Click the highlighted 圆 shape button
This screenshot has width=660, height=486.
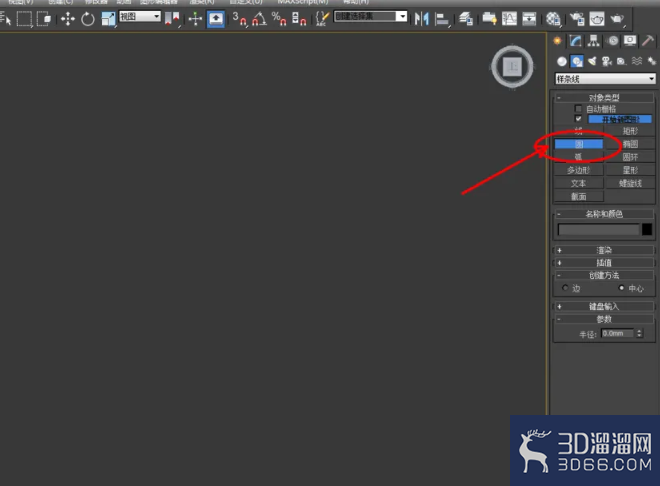pos(579,144)
